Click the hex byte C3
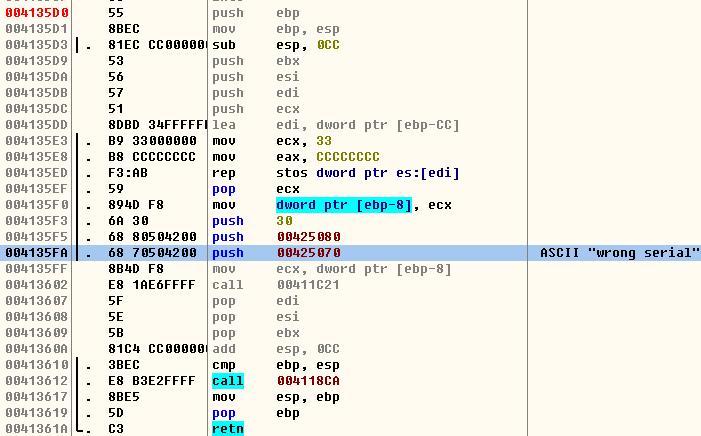 [116, 429]
